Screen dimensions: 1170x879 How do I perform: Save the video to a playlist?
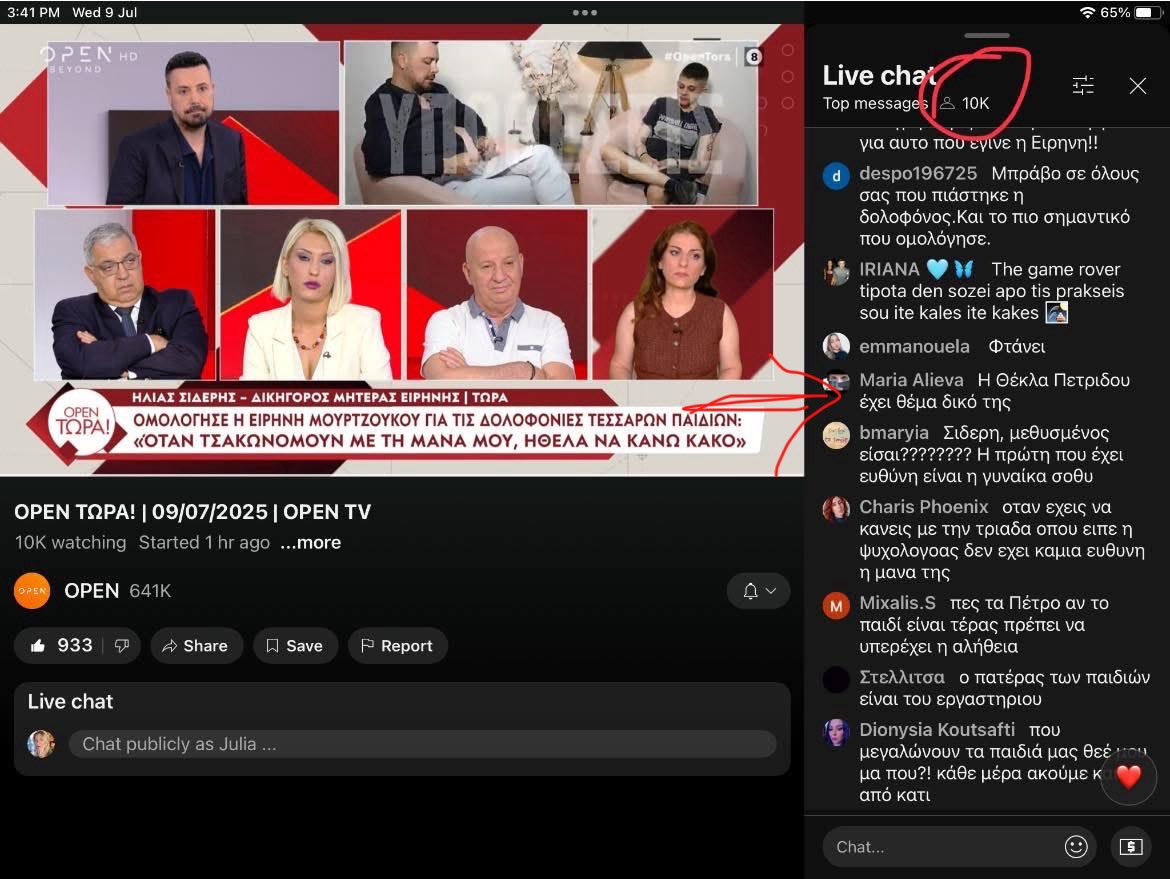click(x=295, y=645)
